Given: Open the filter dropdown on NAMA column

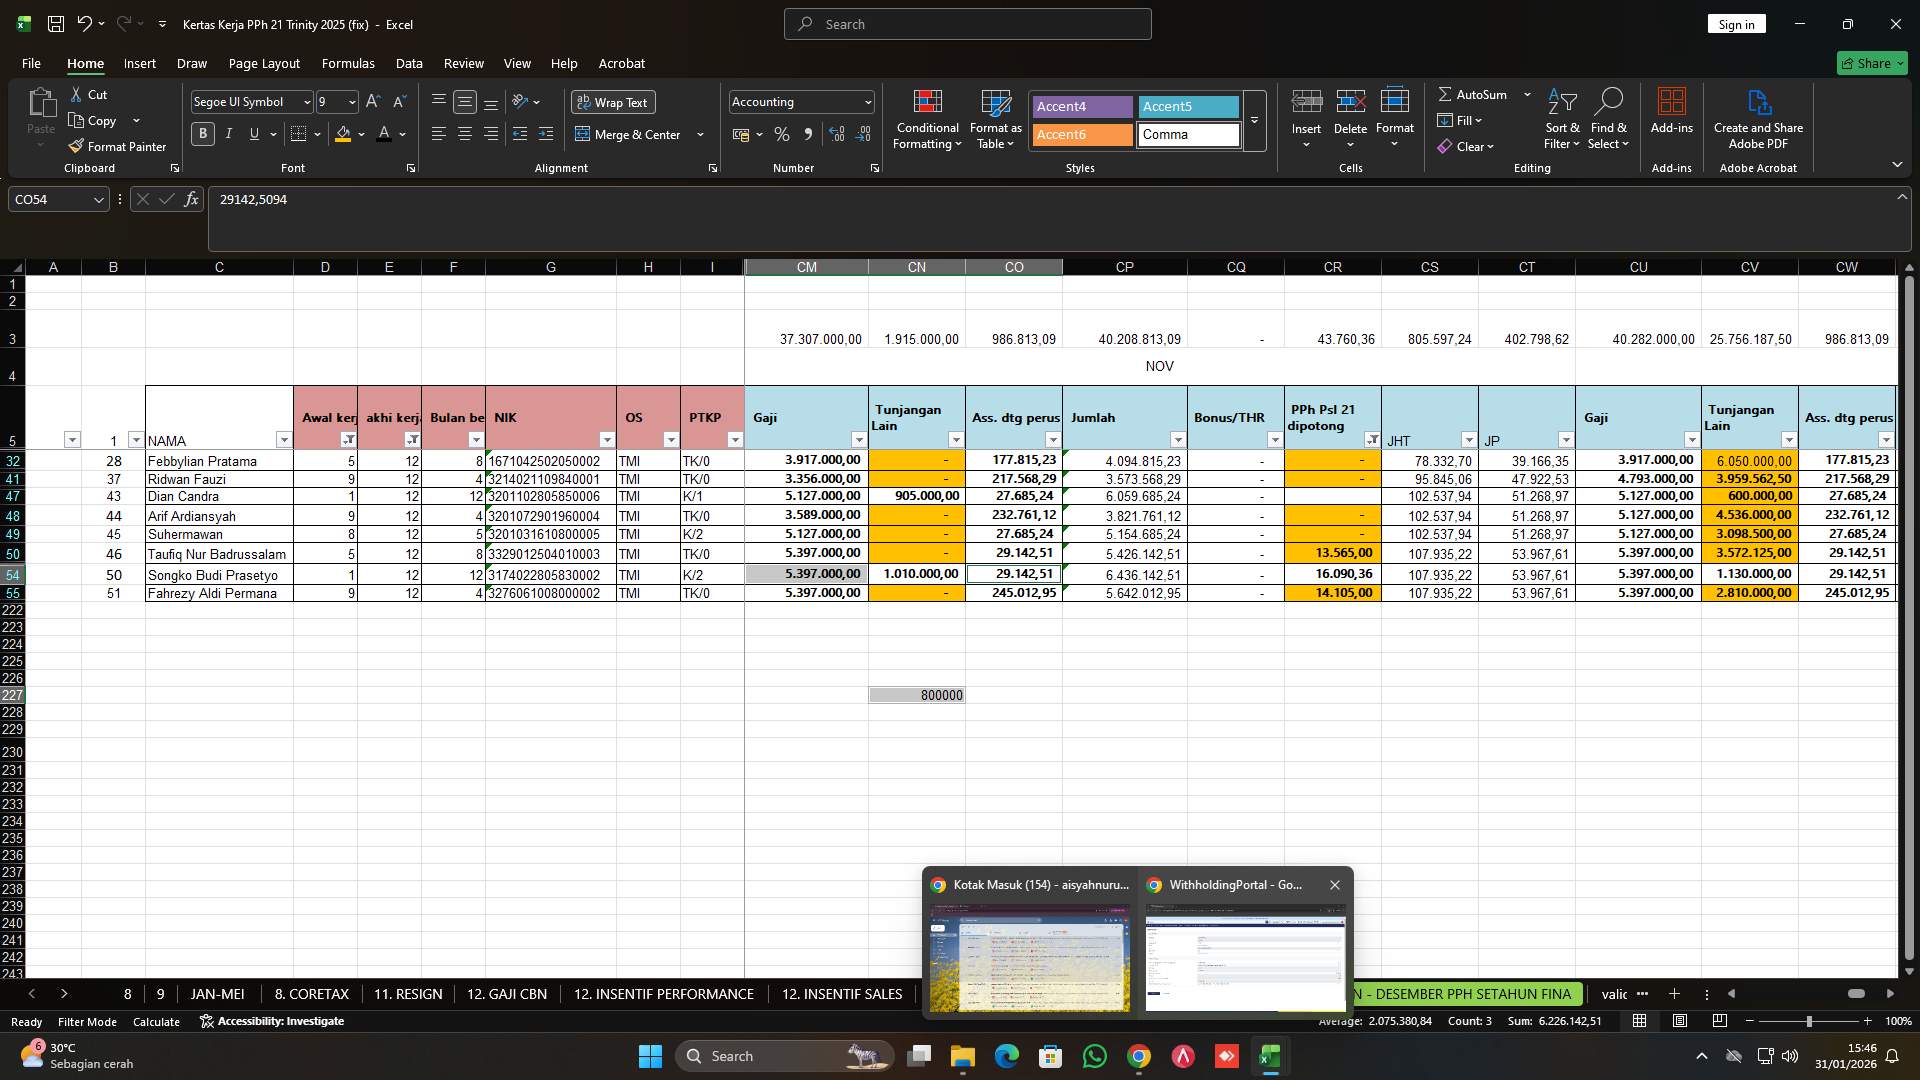Looking at the screenshot, I should pyautogui.click(x=284, y=440).
